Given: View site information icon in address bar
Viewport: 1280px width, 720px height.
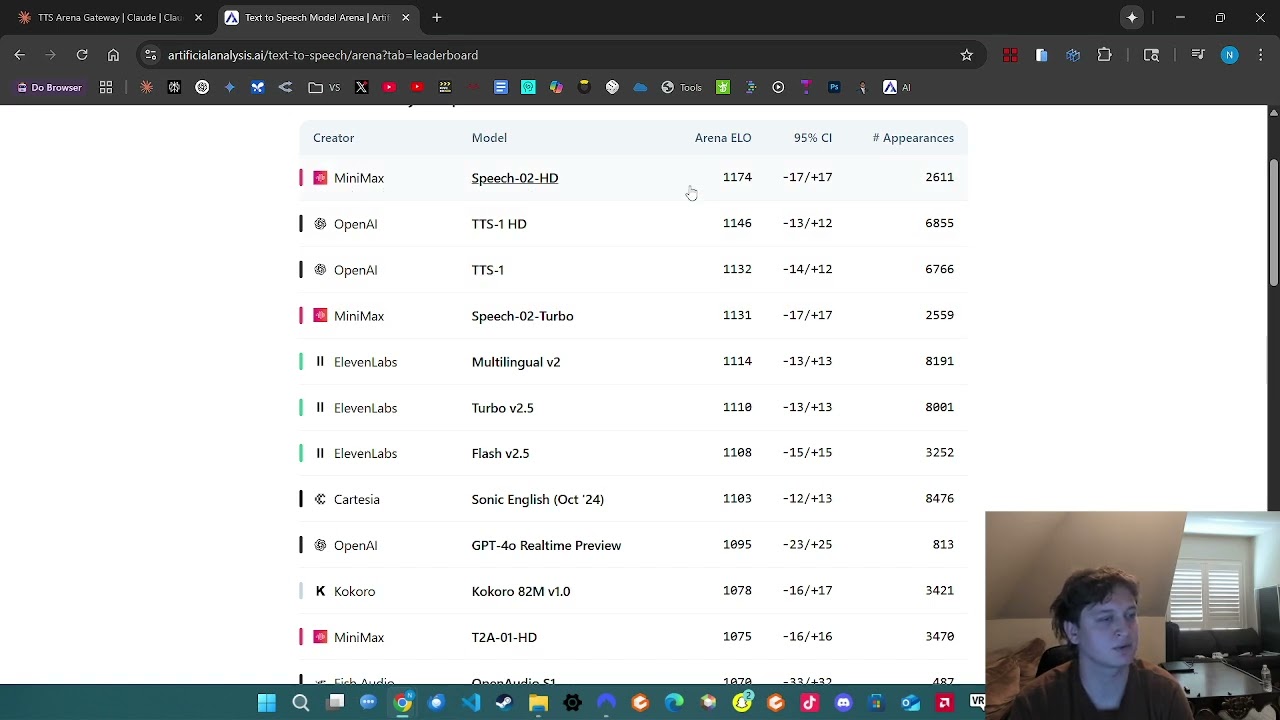Looking at the screenshot, I should tap(150, 55).
